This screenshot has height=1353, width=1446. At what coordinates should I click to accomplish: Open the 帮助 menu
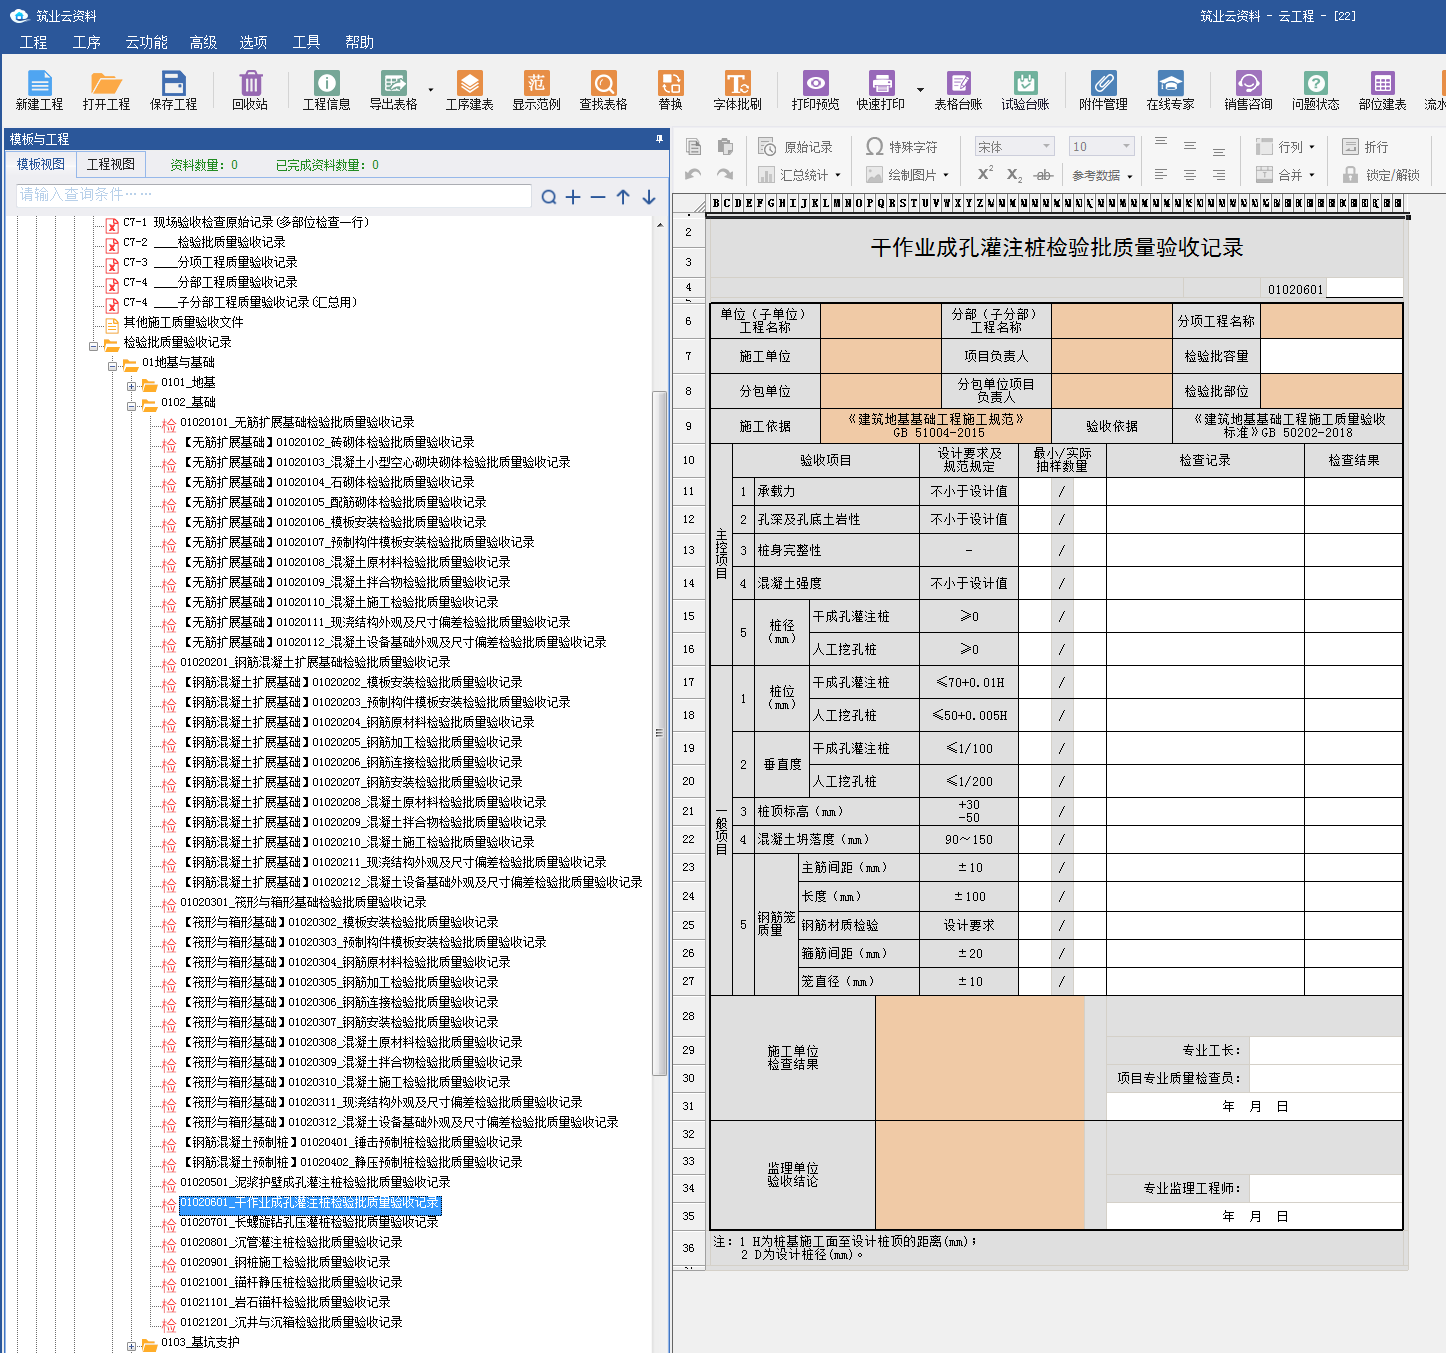click(359, 42)
